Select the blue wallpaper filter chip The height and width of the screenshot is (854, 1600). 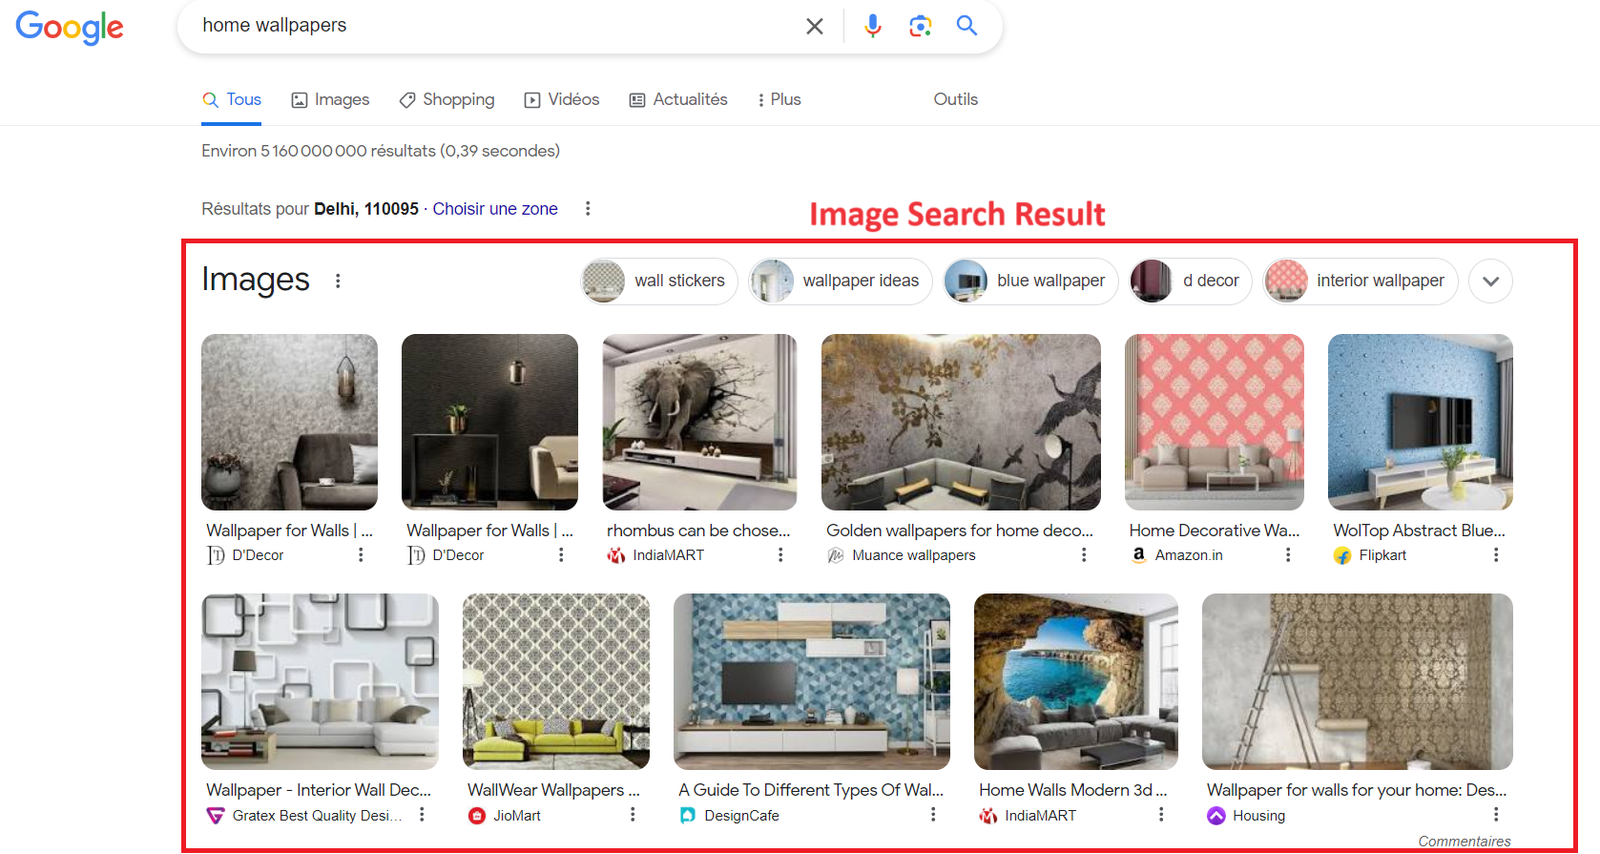[x=1031, y=281]
